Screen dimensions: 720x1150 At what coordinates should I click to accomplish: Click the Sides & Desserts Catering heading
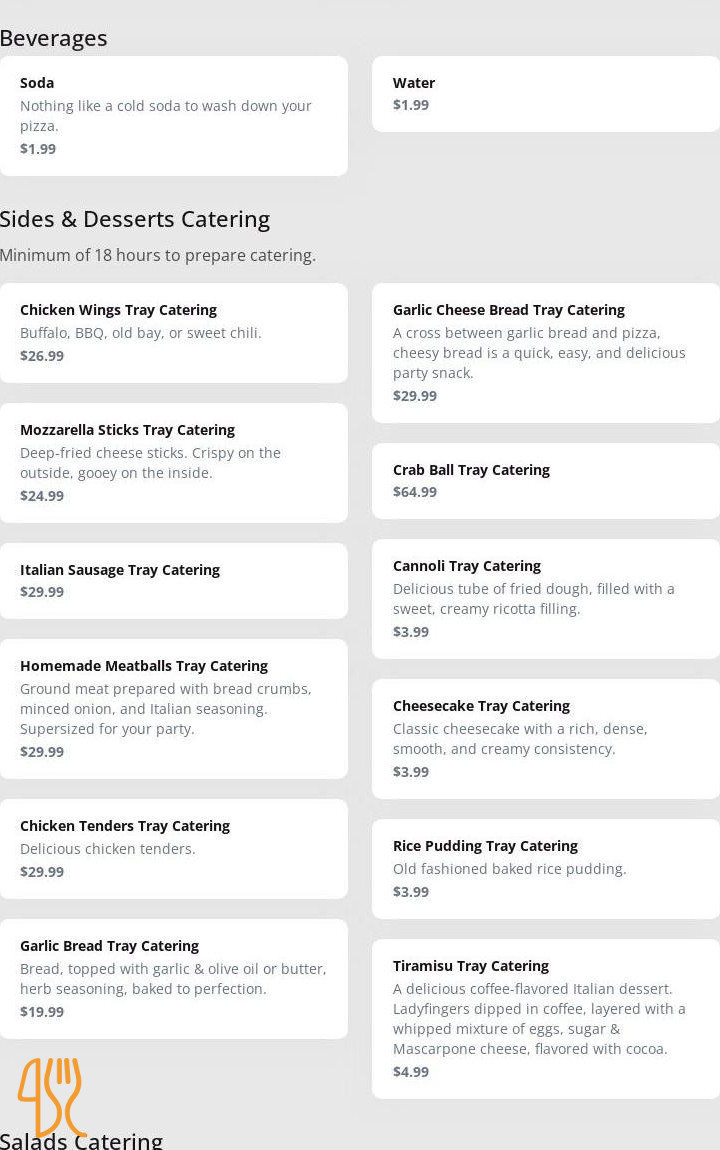coord(135,219)
